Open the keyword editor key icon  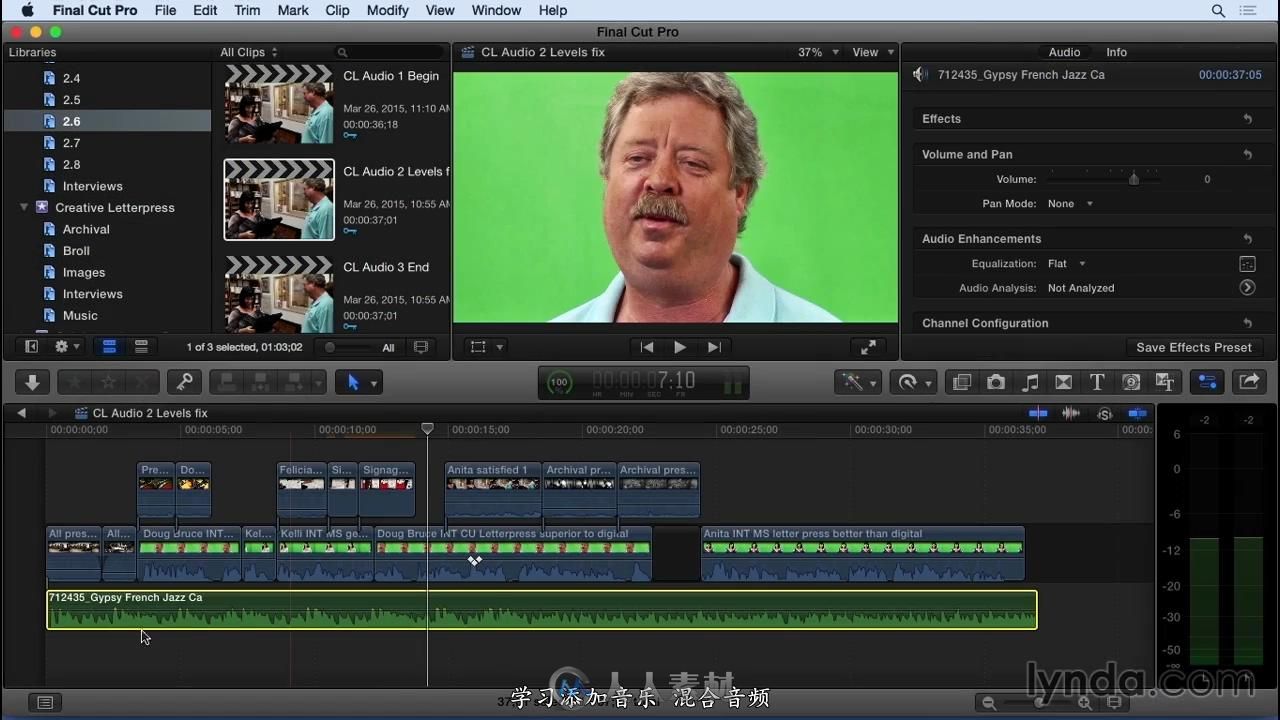click(x=184, y=382)
